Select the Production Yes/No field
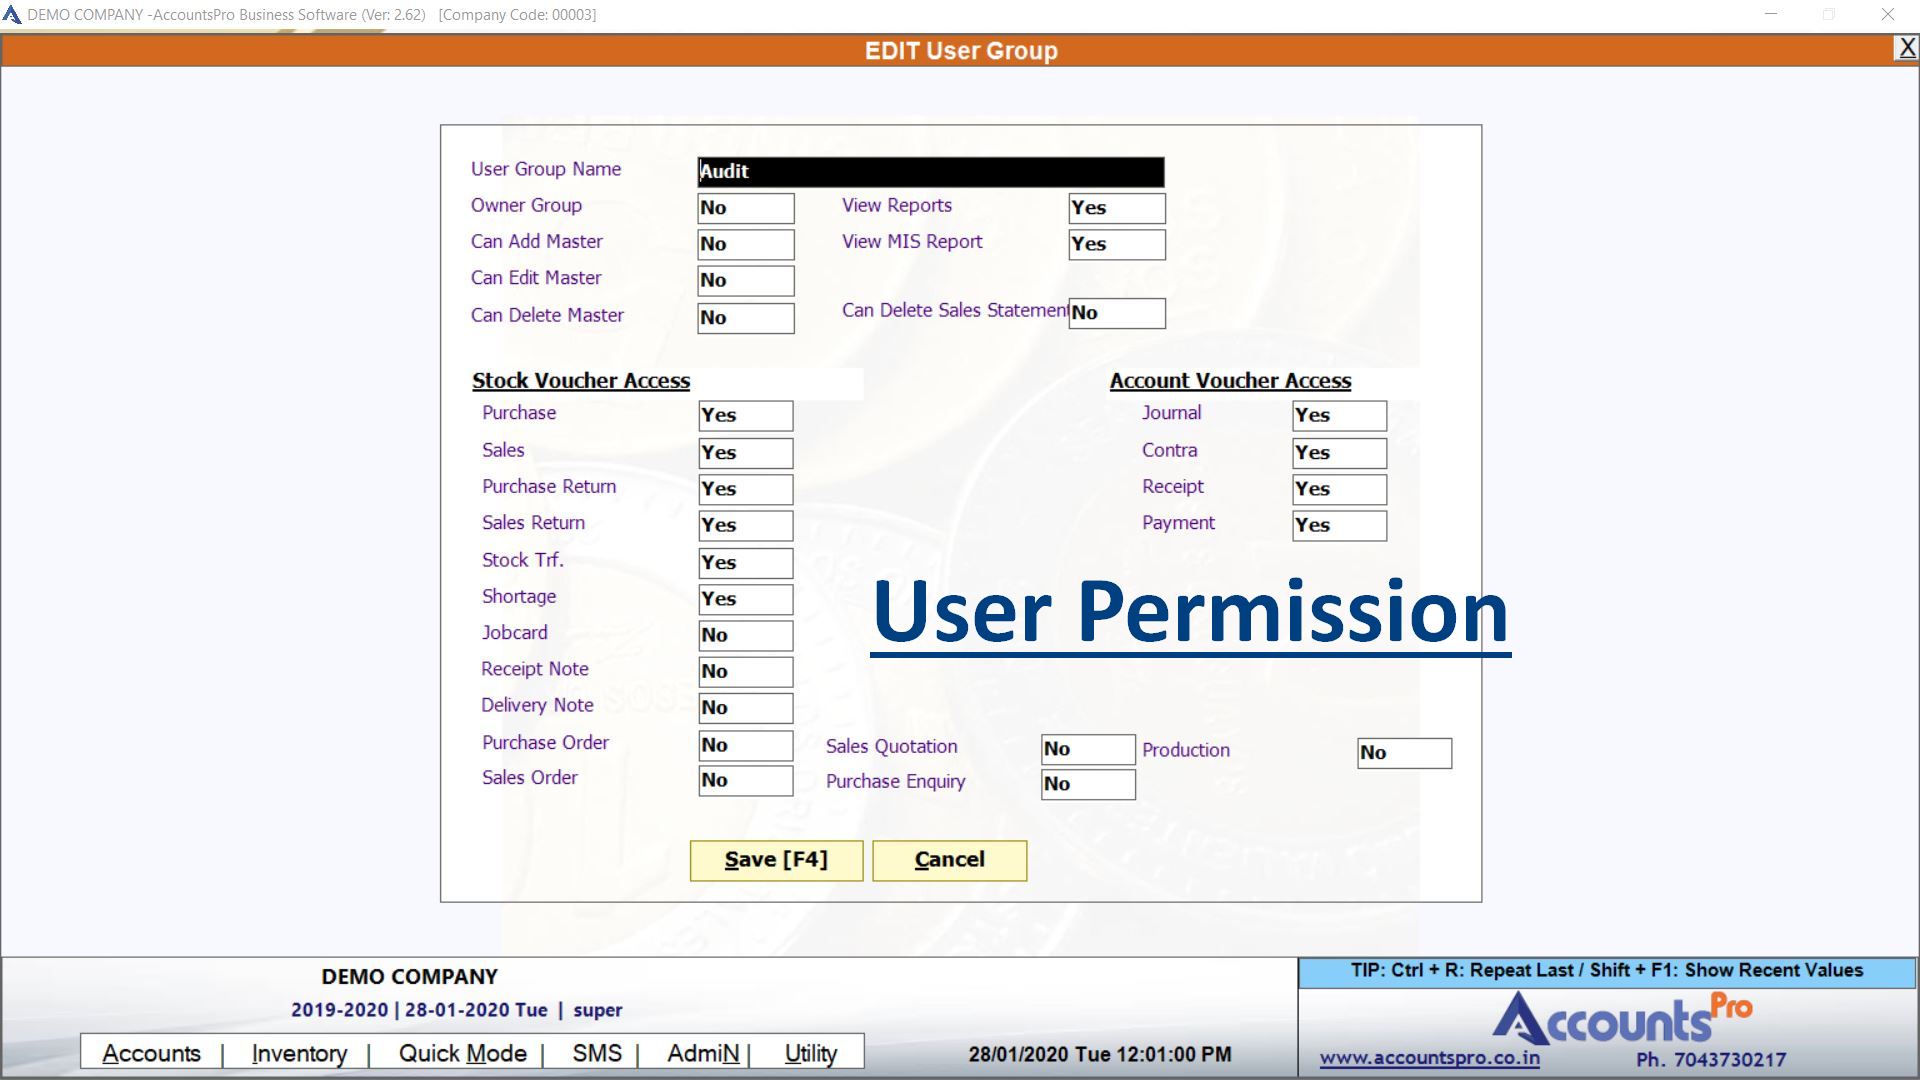This screenshot has height=1080, width=1920. point(1403,753)
